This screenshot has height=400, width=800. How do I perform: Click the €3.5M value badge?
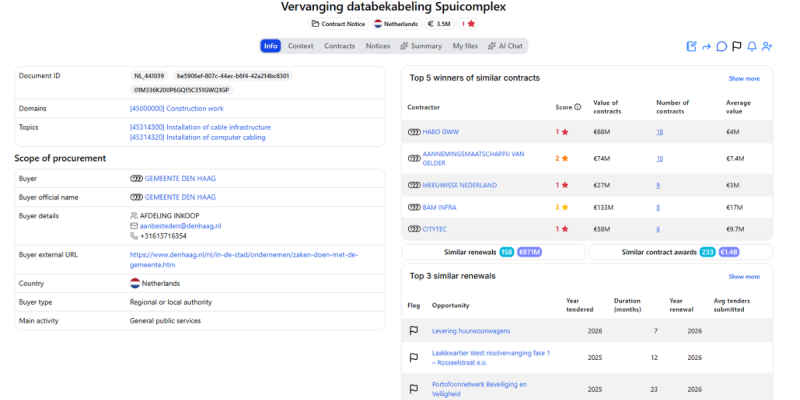pyautogui.click(x=439, y=24)
